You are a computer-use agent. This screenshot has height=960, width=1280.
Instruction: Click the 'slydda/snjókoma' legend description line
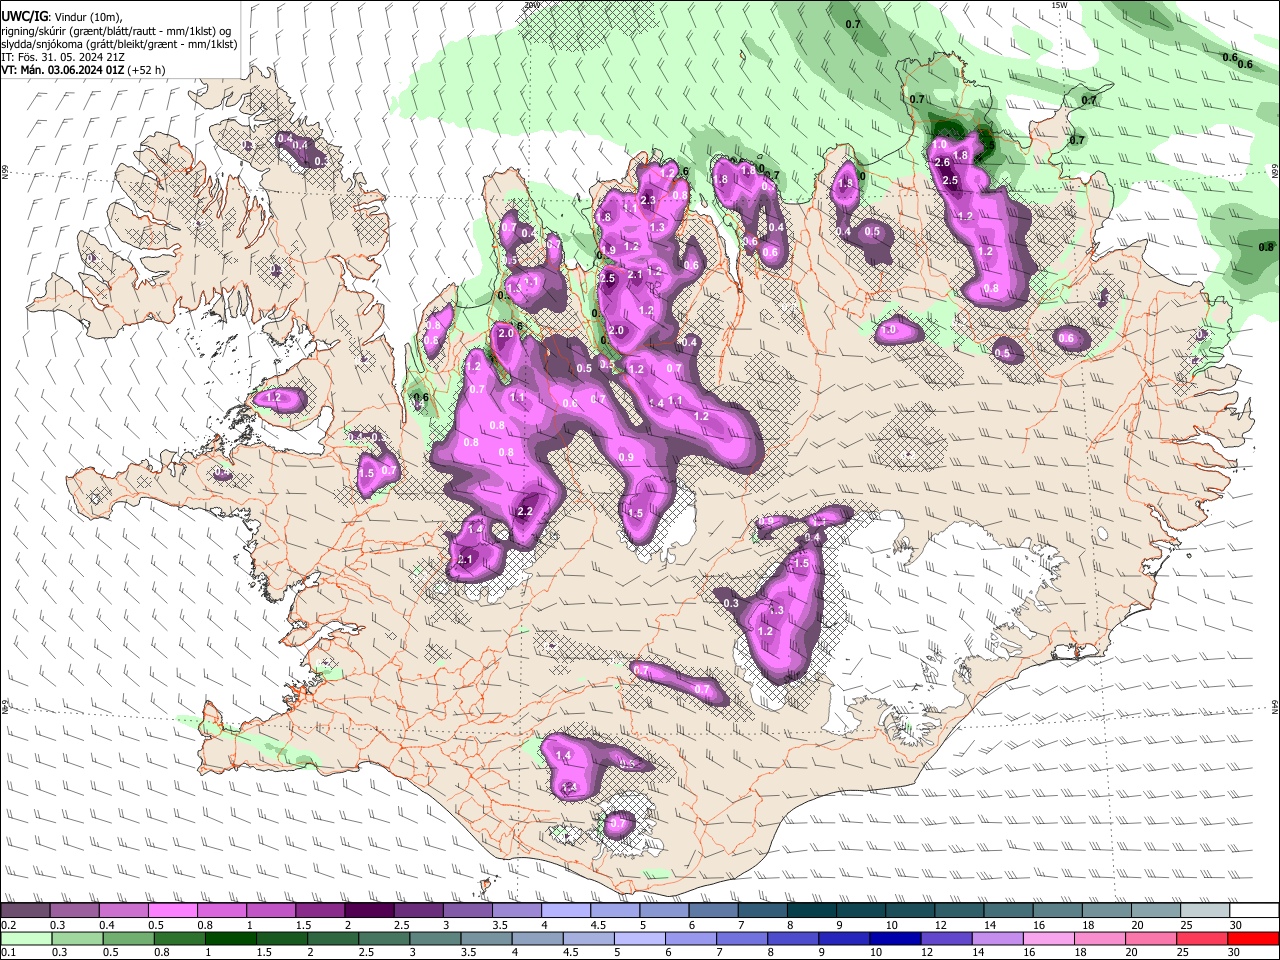(119, 44)
